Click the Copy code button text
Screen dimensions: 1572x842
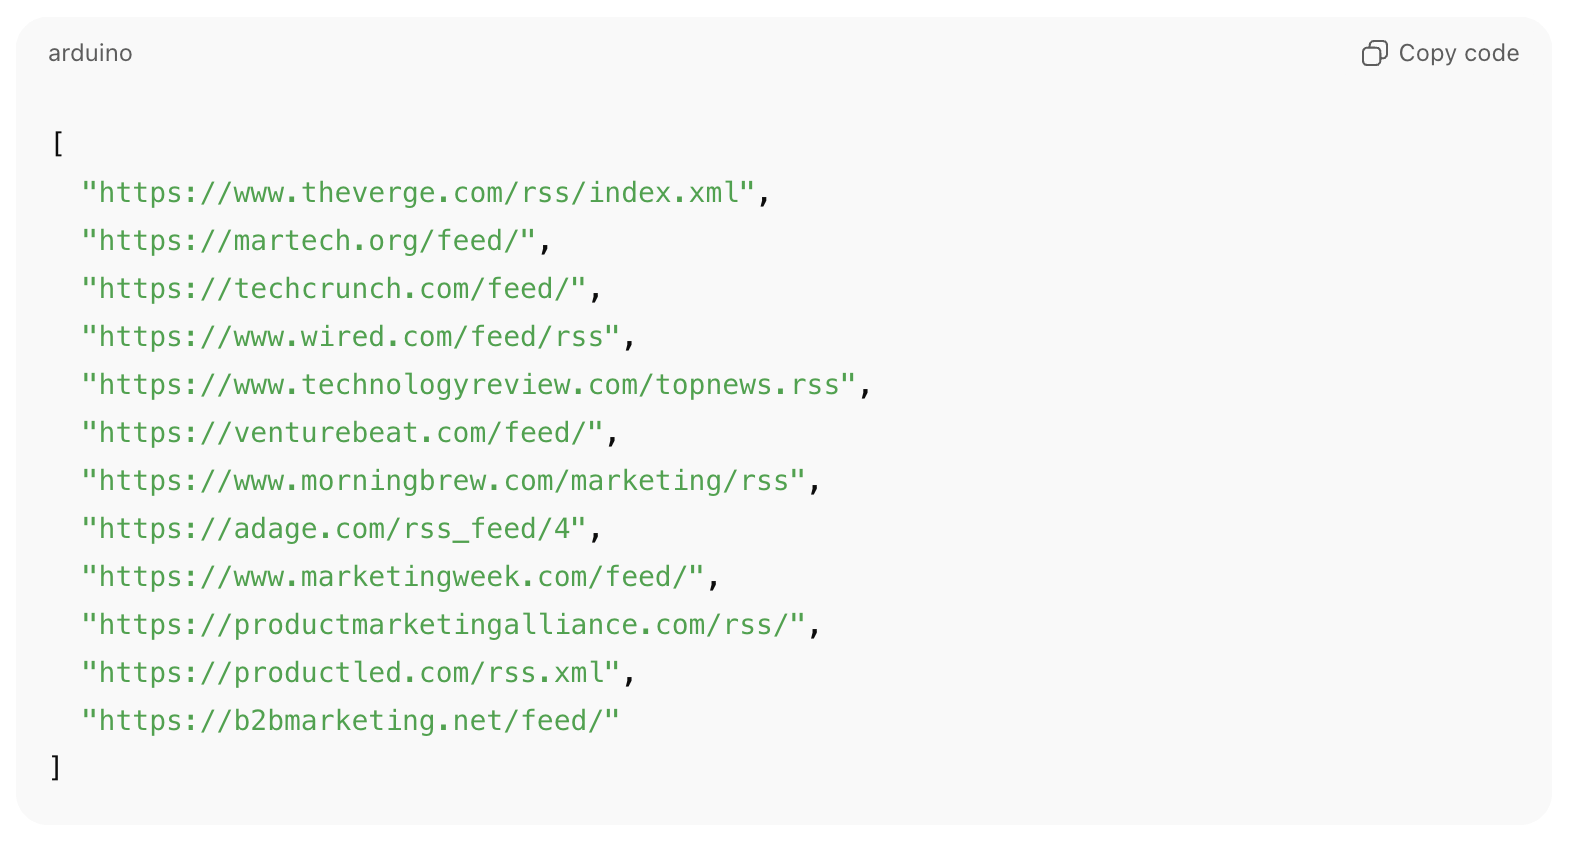tap(1458, 53)
